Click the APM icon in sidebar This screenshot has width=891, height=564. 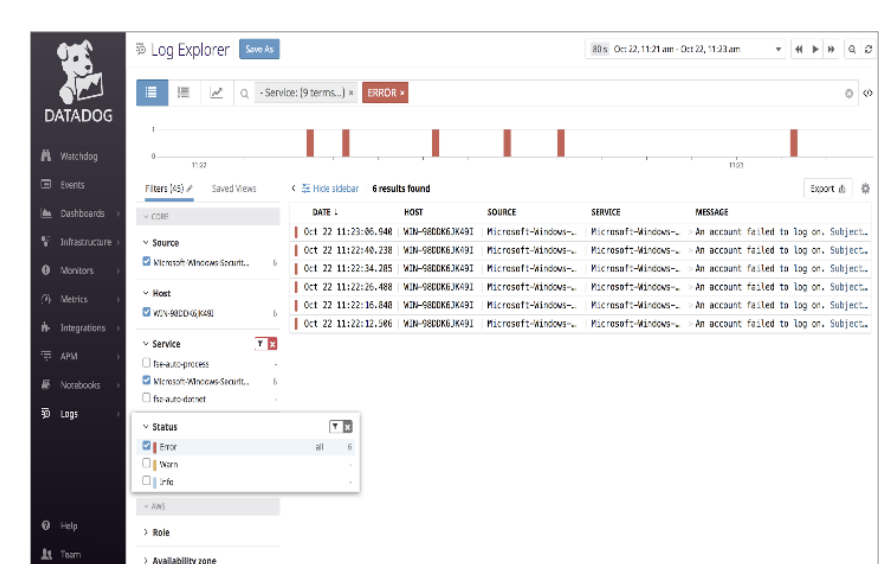(x=46, y=356)
